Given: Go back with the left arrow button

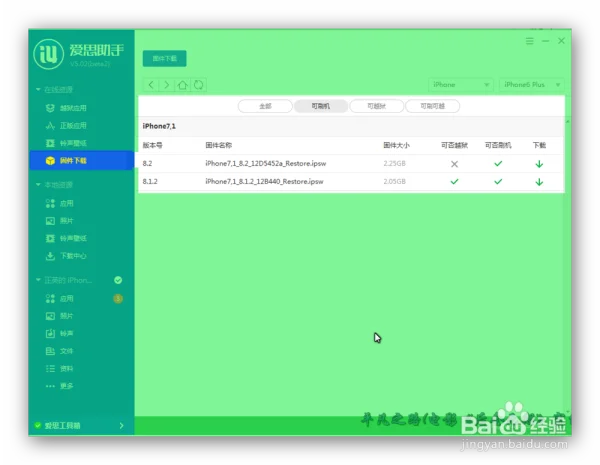Looking at the screenshot, I should click(151, 85).
